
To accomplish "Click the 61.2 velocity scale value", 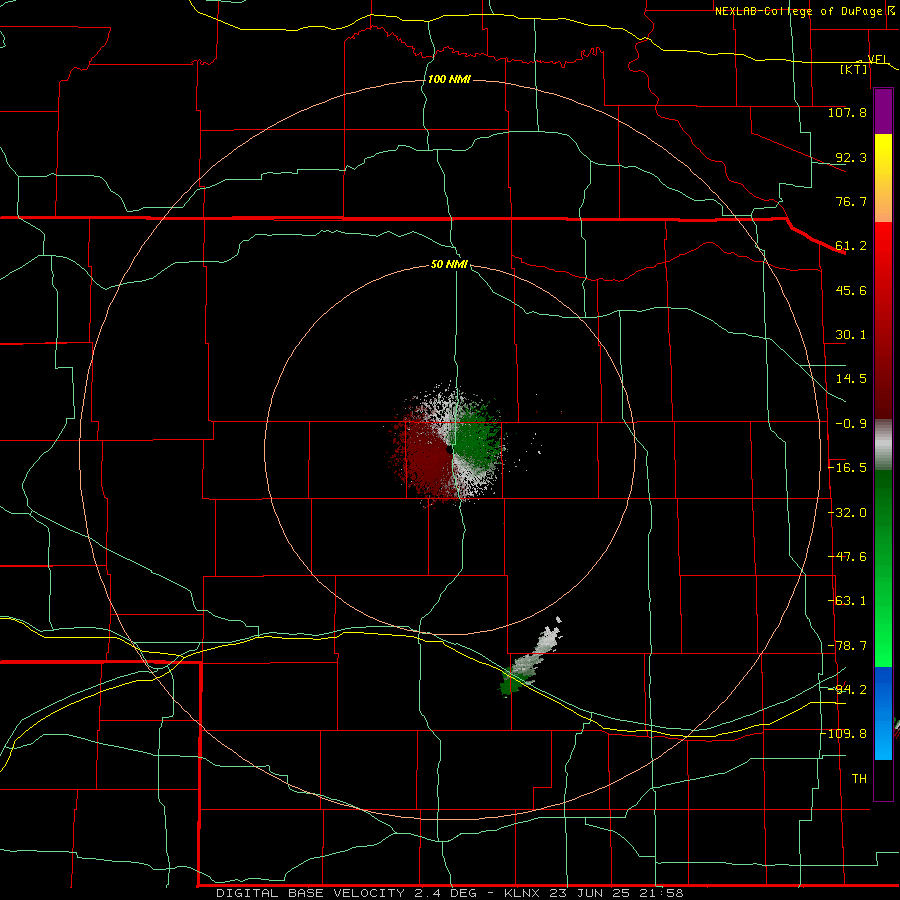I will [851, 246].
